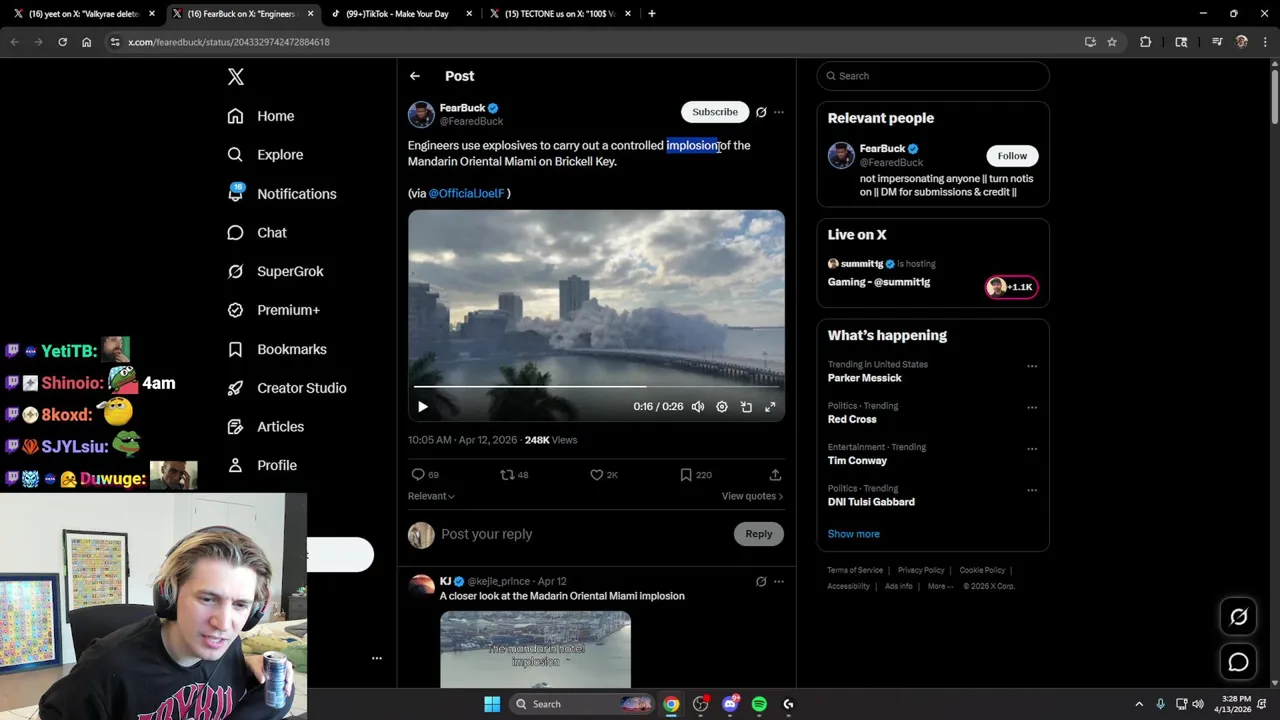Expand the More footer menu
This screenshot has width=1280, height=720.
click(940, 586)
